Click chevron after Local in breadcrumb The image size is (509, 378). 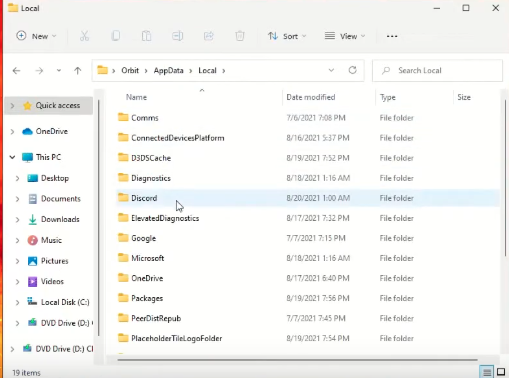224,71
